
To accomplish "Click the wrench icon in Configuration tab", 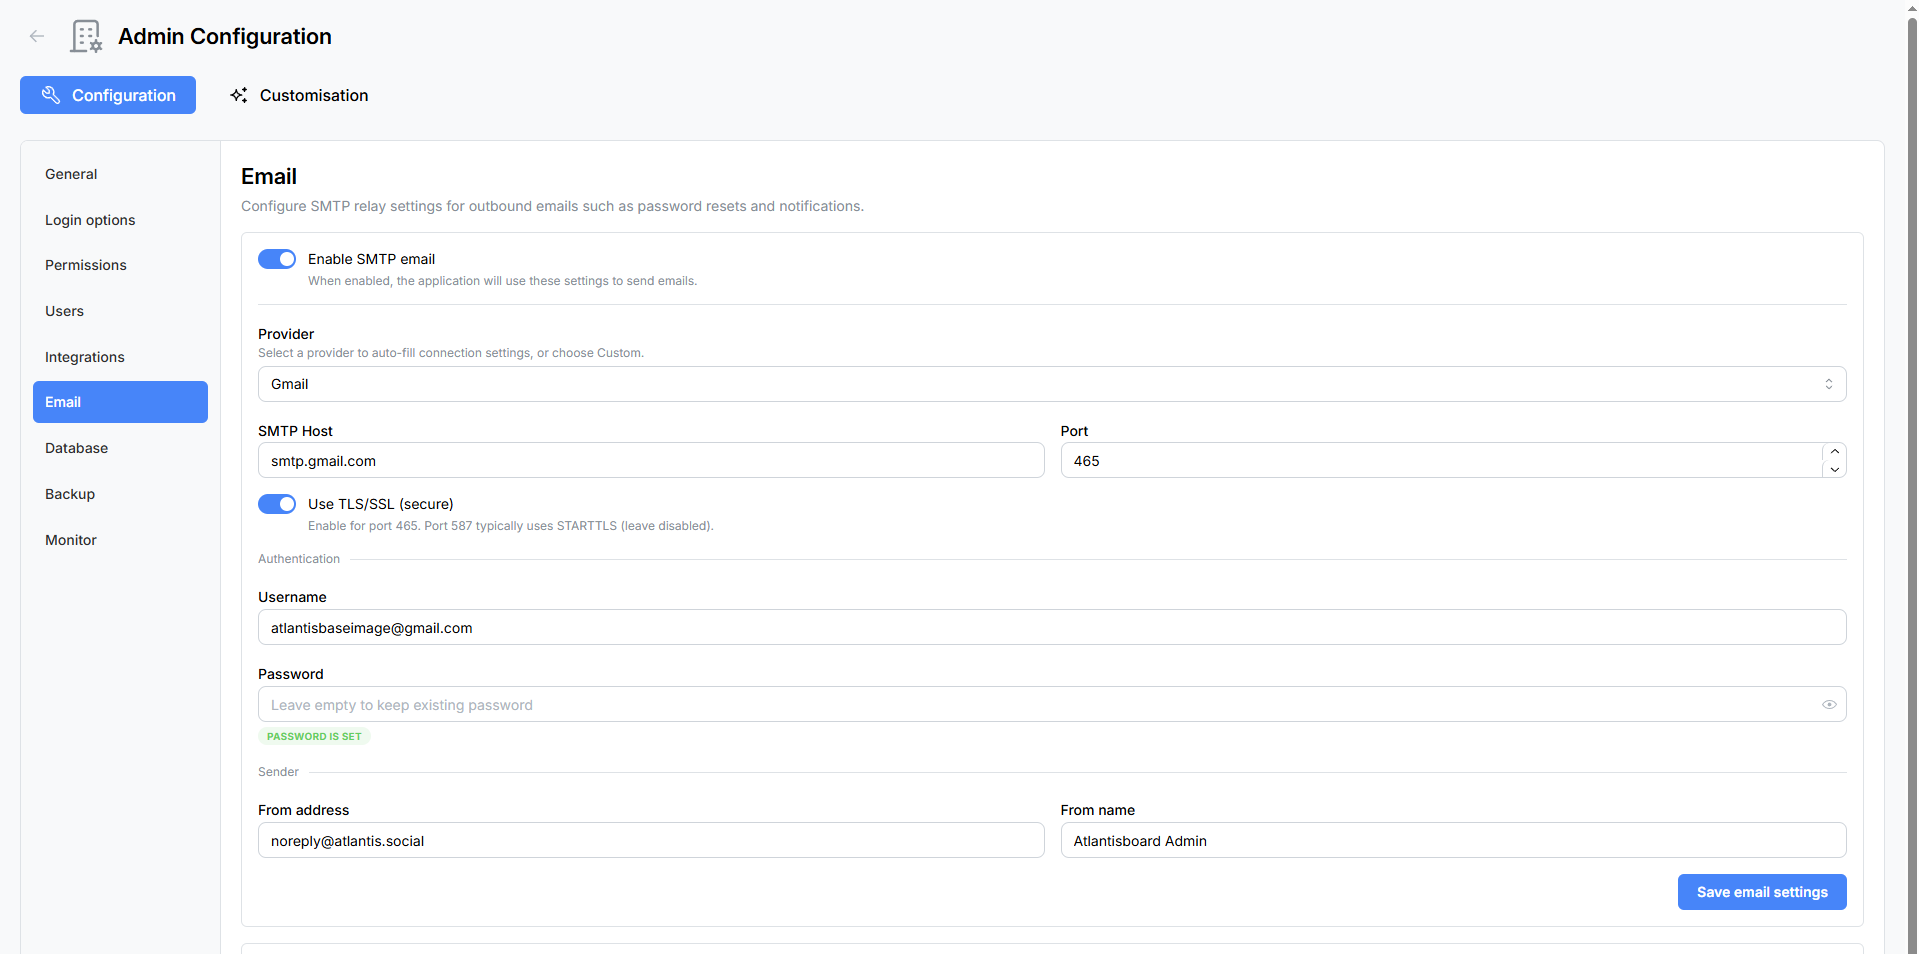I will point(50,95).
